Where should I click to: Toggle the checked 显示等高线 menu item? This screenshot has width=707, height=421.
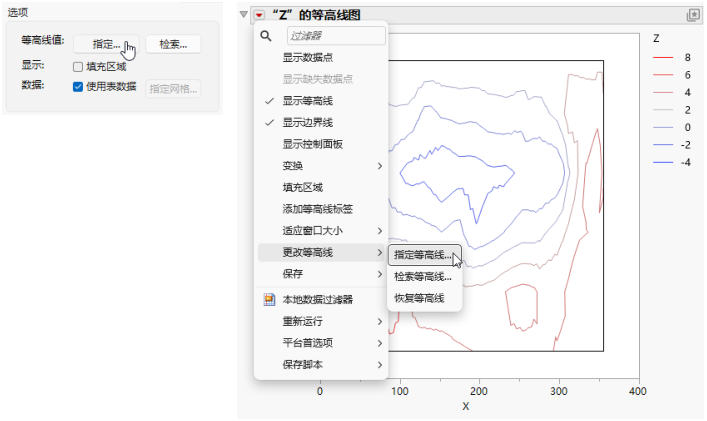click(x=321, y=101)
